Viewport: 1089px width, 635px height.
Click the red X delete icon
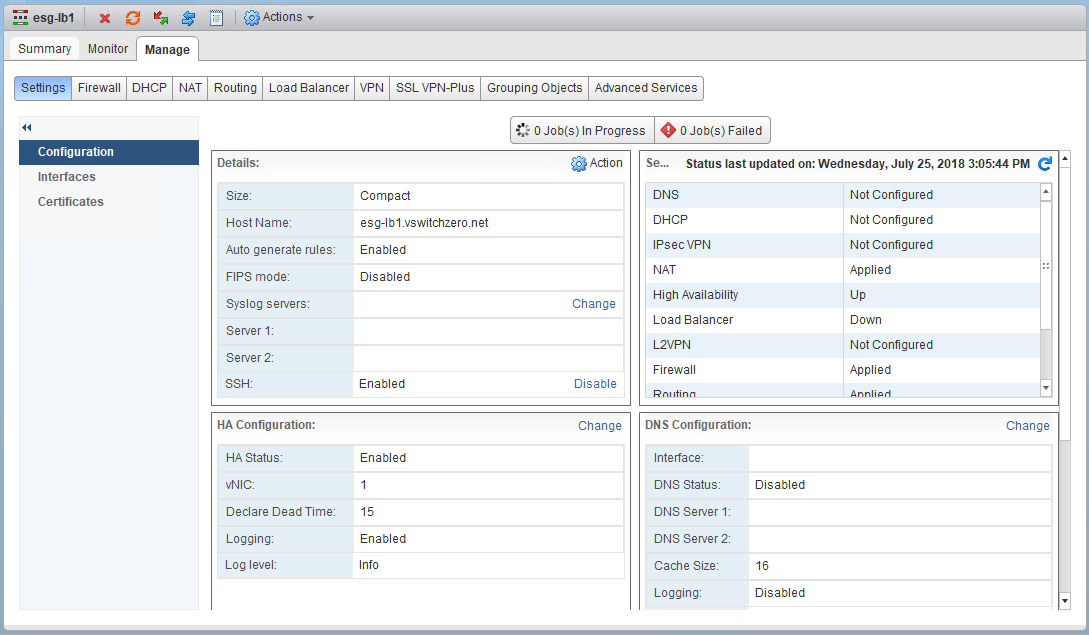coord(105,18)
